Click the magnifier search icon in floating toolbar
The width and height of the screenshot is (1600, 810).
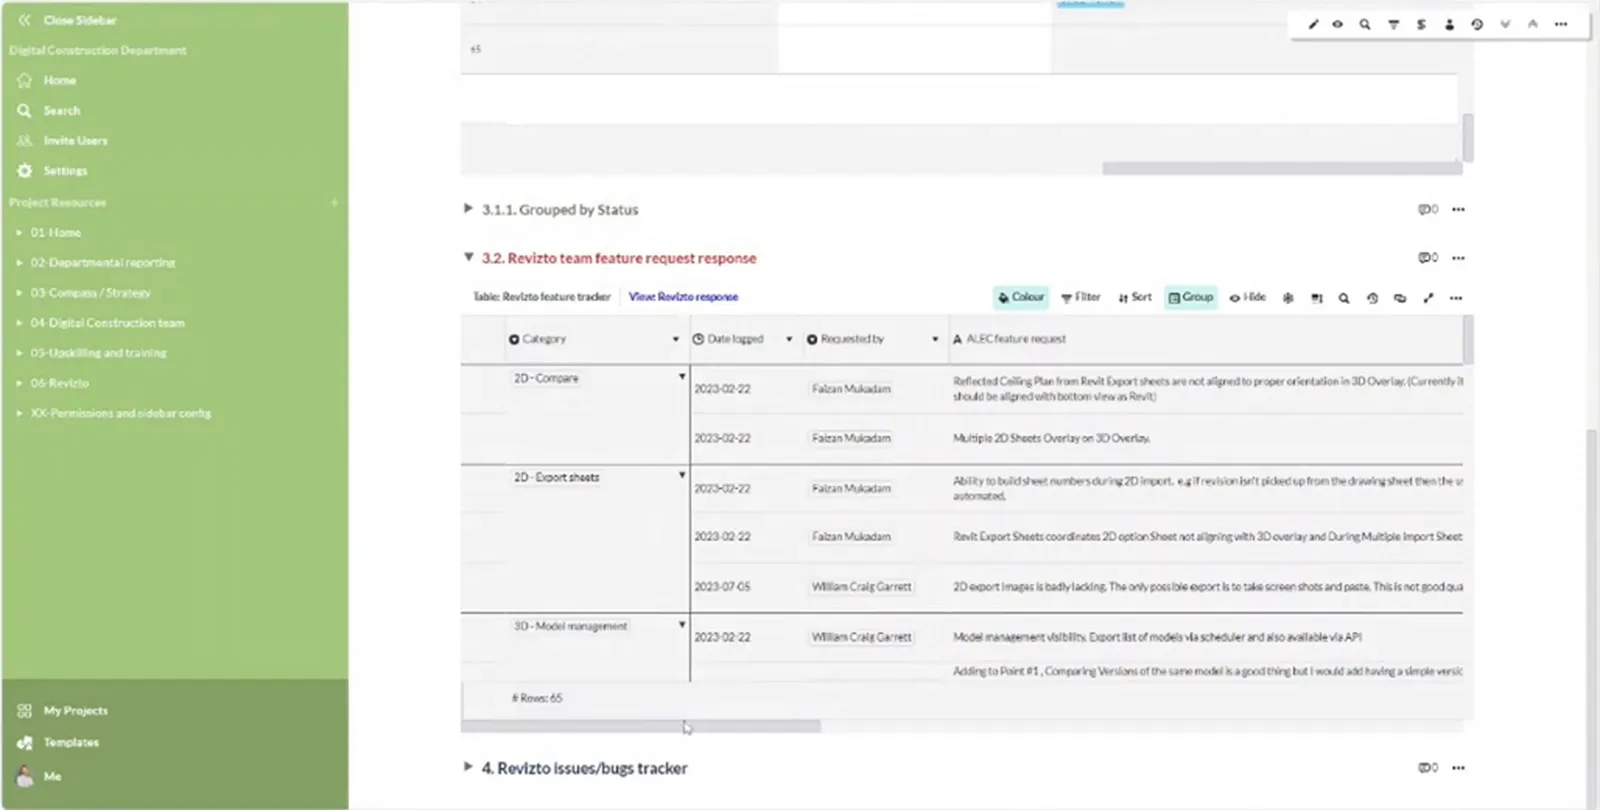pyautogui.click(x=1365, y=24)
